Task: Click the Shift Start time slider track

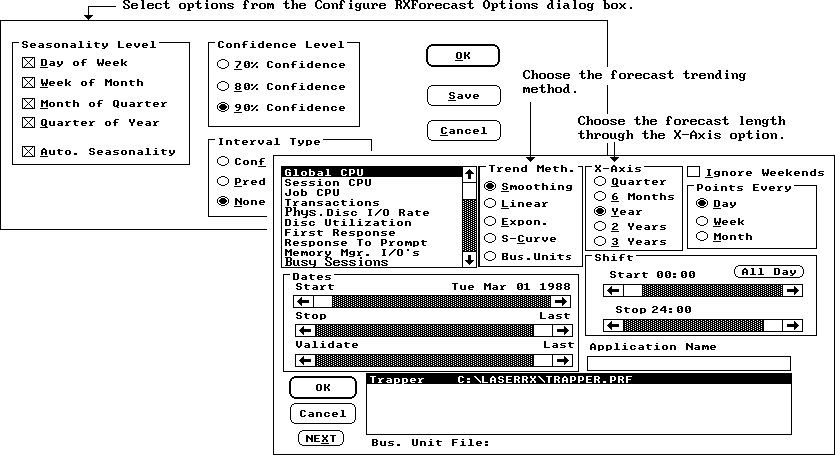Action: click(710, 291)
